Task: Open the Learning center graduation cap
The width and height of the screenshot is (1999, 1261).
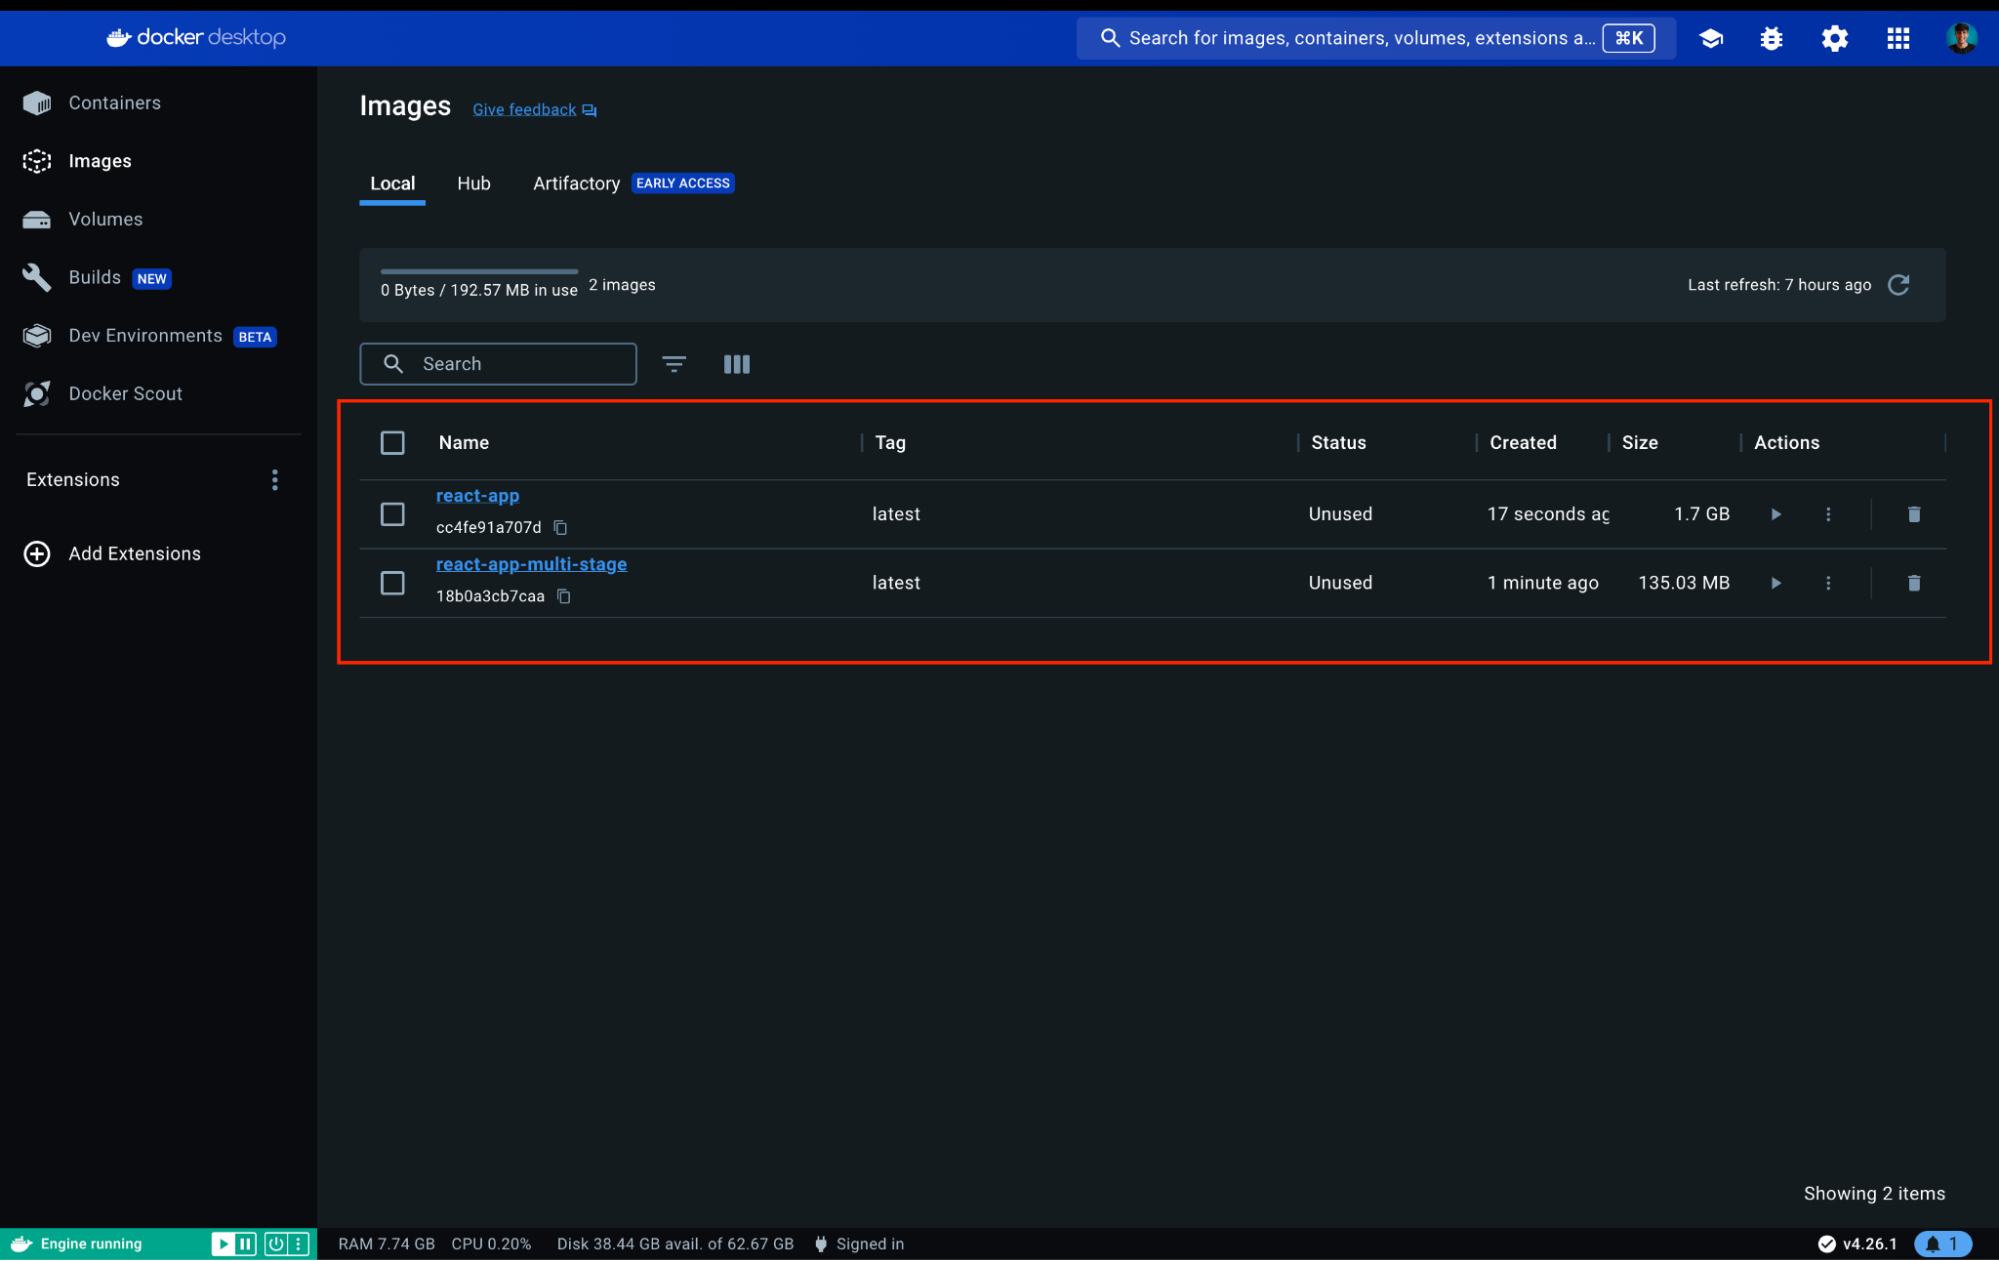Action: coord(1710,38)
